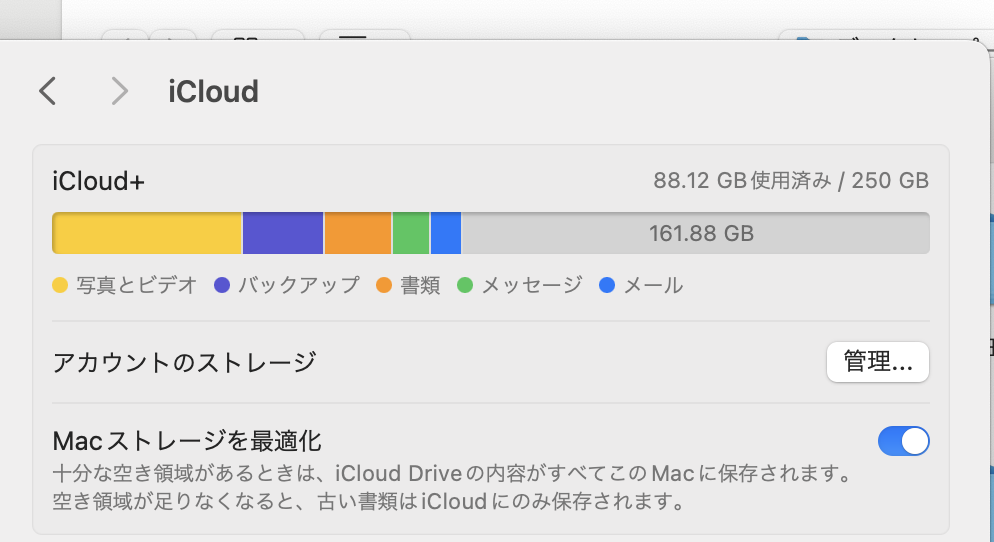Click blue mail segment in storage bar
The image size is (994, 542).
[x=446, y=233]
